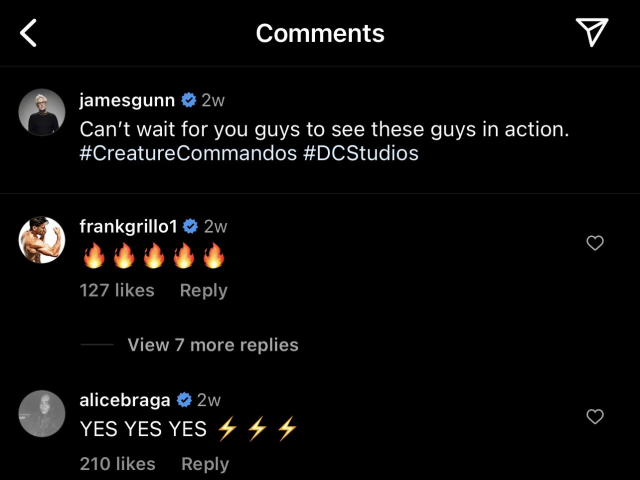Tap the frankgrillo1 username

click(x=128, y=227)
